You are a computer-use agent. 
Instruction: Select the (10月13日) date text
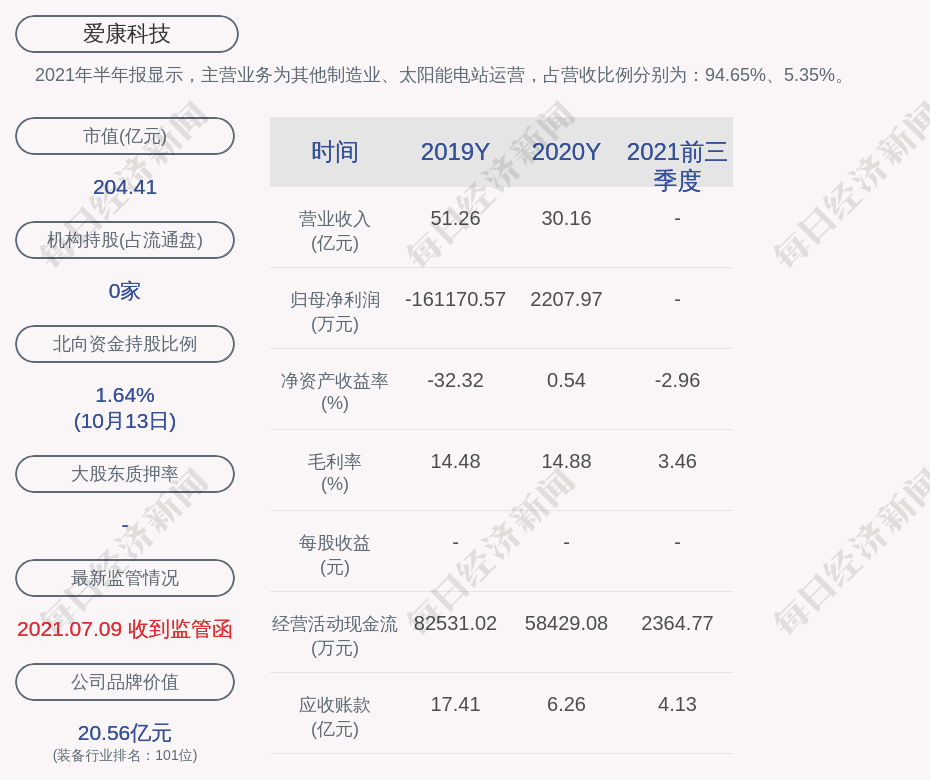125,421
